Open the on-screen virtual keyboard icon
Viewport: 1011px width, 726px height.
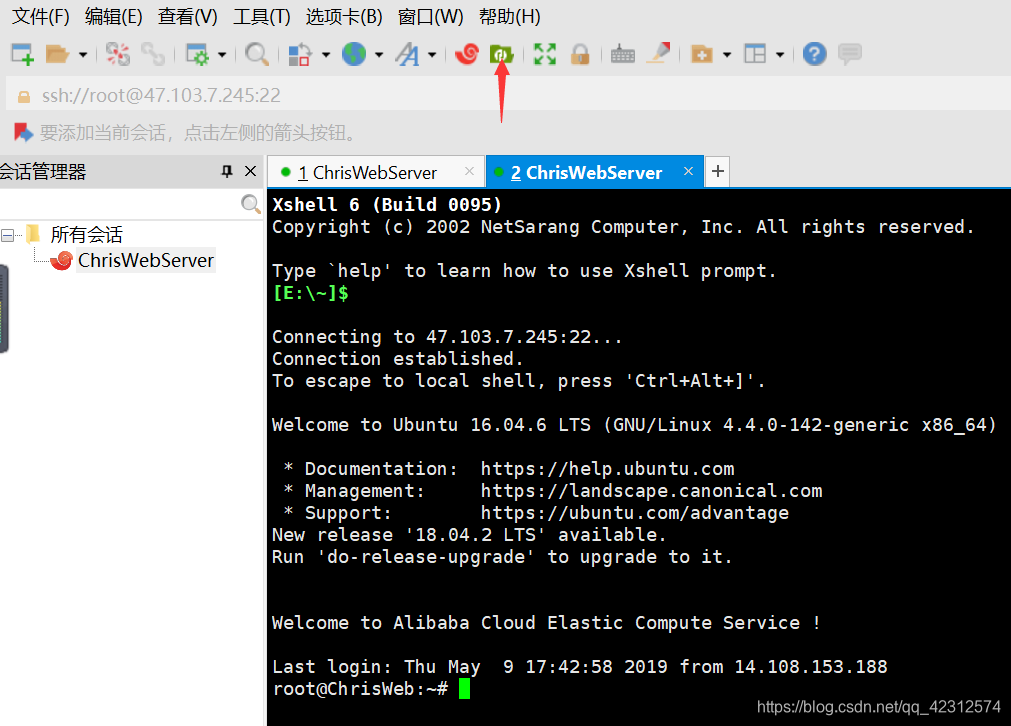(x=622, y=54)
